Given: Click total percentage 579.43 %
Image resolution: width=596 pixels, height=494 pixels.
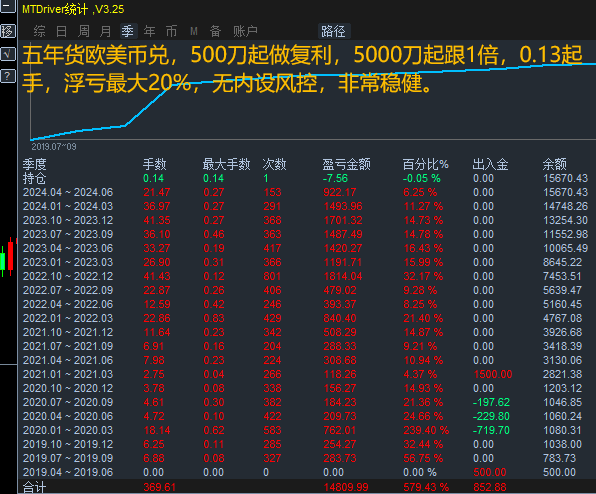Looking at the screenshot, I should (x=426, y=487).
